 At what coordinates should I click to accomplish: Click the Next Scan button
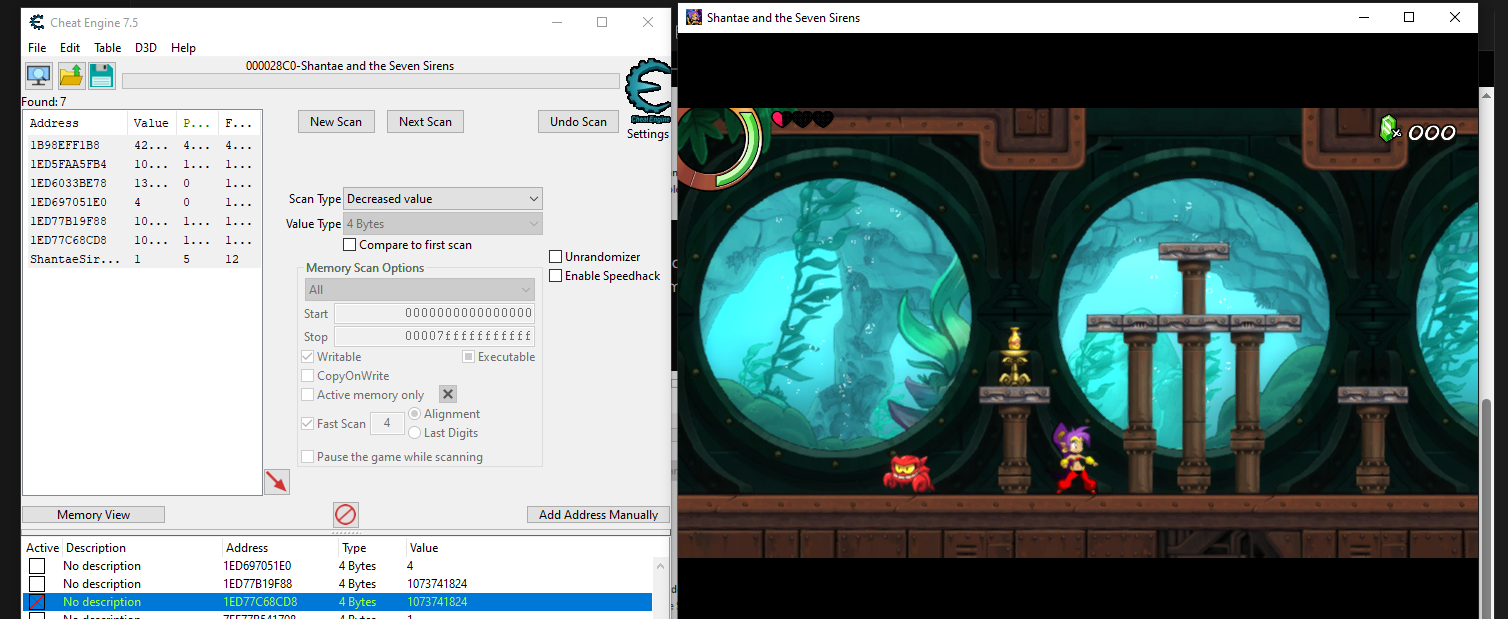point(425,122)
